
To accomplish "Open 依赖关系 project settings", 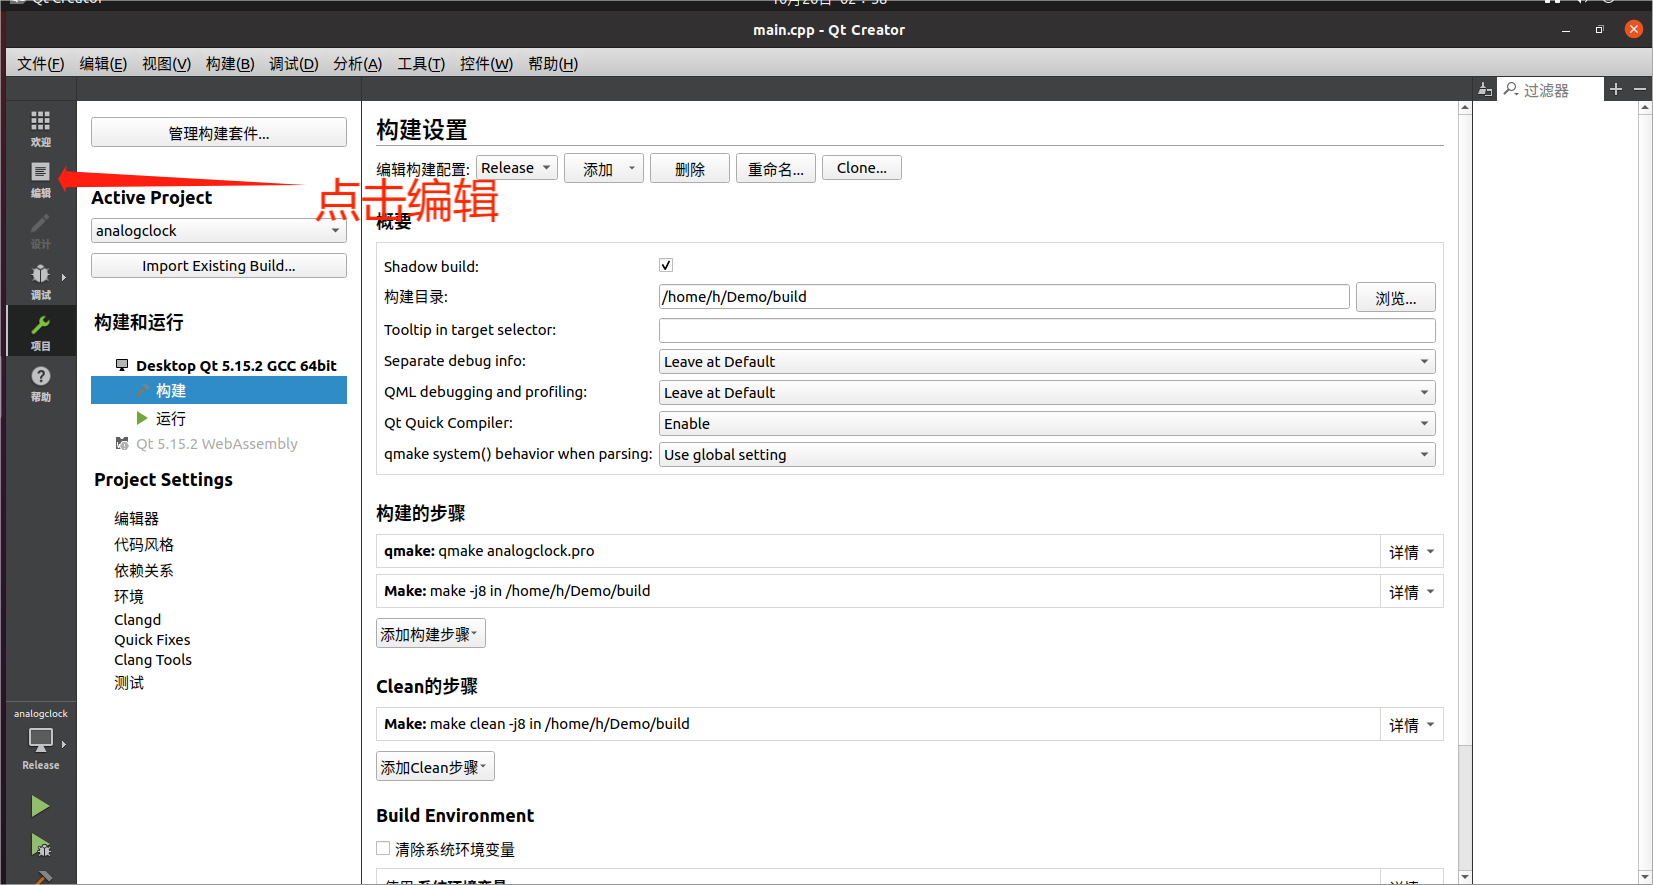I will (144, 570).
